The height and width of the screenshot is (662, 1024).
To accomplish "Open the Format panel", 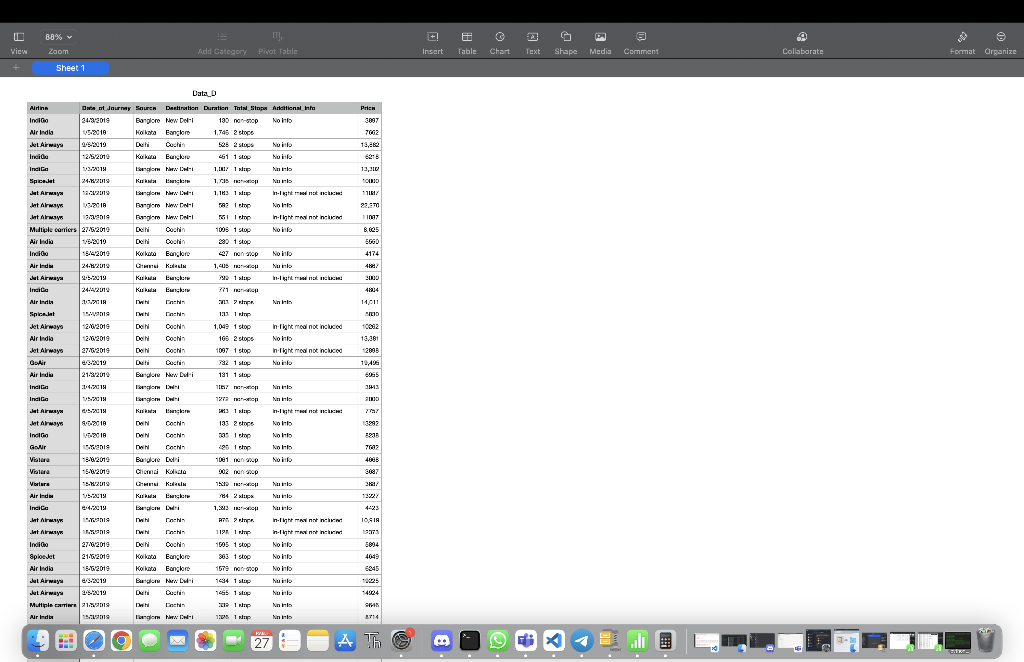I will (x=962, y=40).
